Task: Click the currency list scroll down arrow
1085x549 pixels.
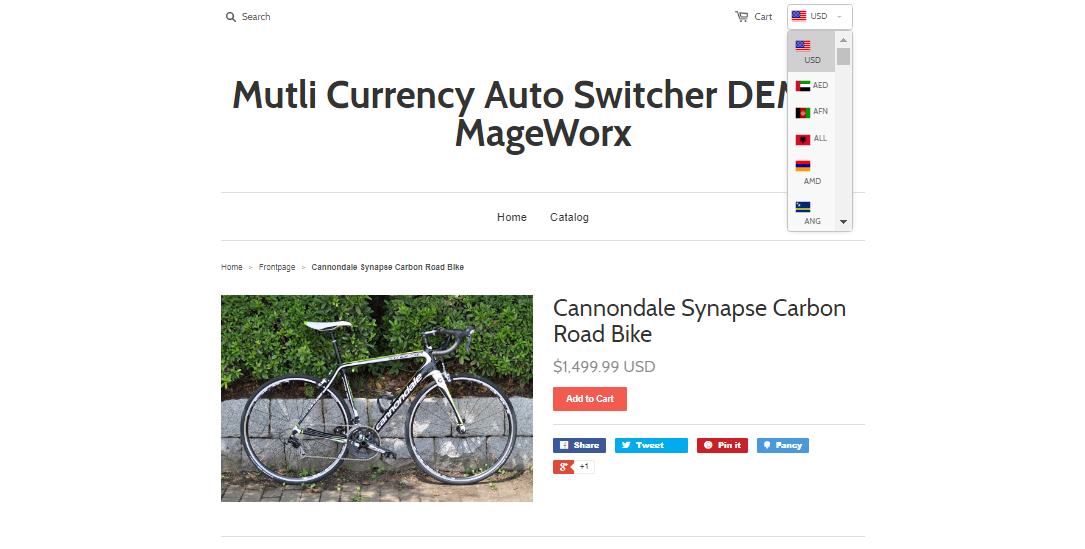Action: pyautogui.click(x=843, y=222)
